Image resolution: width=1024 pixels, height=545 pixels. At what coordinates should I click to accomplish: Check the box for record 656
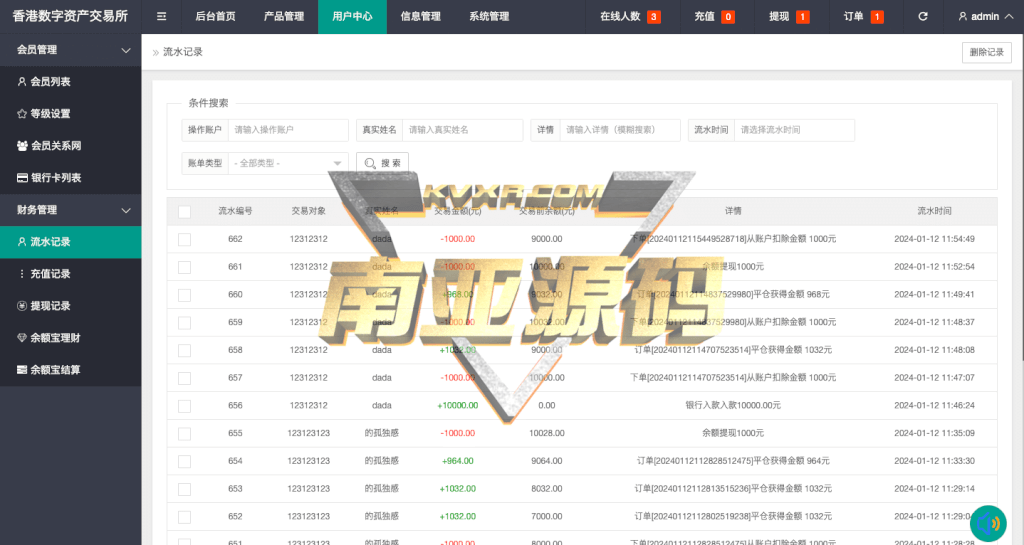(184, 406)
